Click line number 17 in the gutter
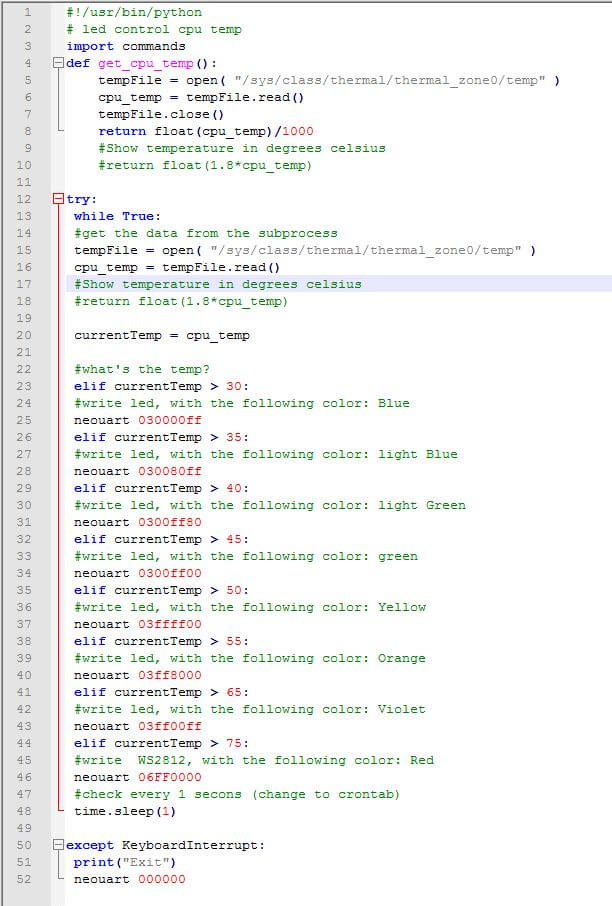The image size is (612, 906). tap(24, 284)
